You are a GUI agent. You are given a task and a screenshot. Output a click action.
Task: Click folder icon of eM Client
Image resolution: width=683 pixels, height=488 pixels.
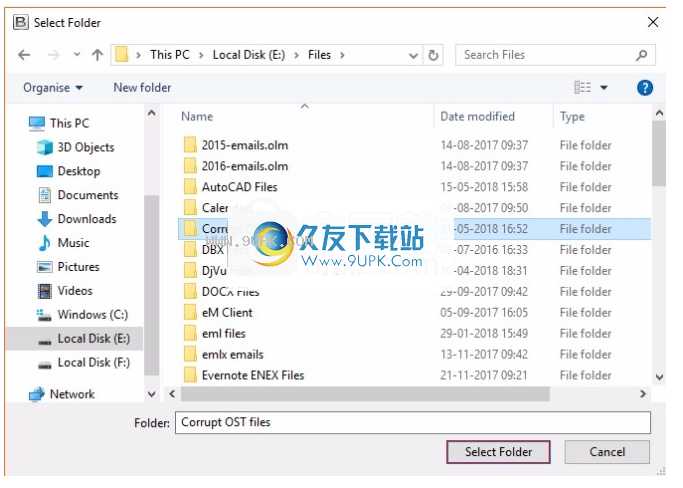click(x=190, y=312)
